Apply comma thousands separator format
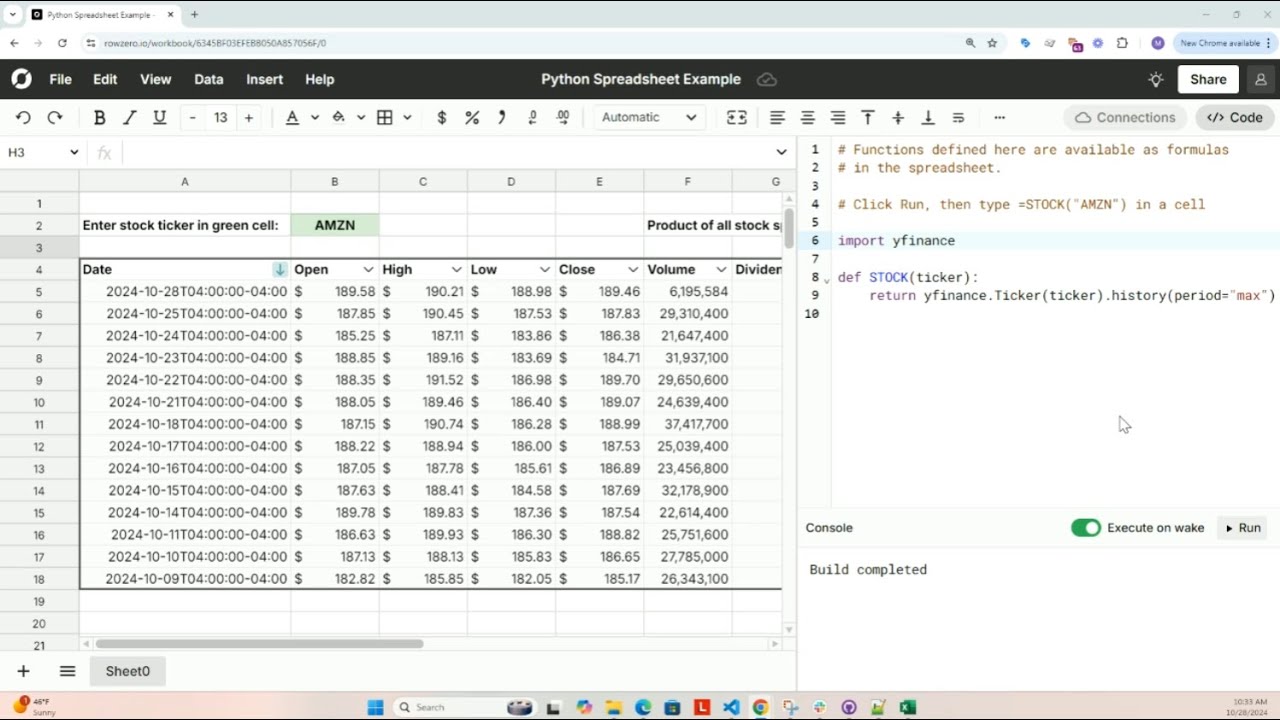The height and width of the screenshot is (720, 1280). click(502, 118)
